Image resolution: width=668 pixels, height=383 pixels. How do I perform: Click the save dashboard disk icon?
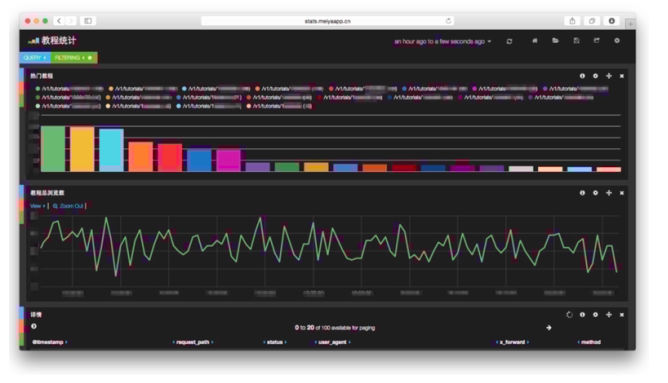[576, 40]
